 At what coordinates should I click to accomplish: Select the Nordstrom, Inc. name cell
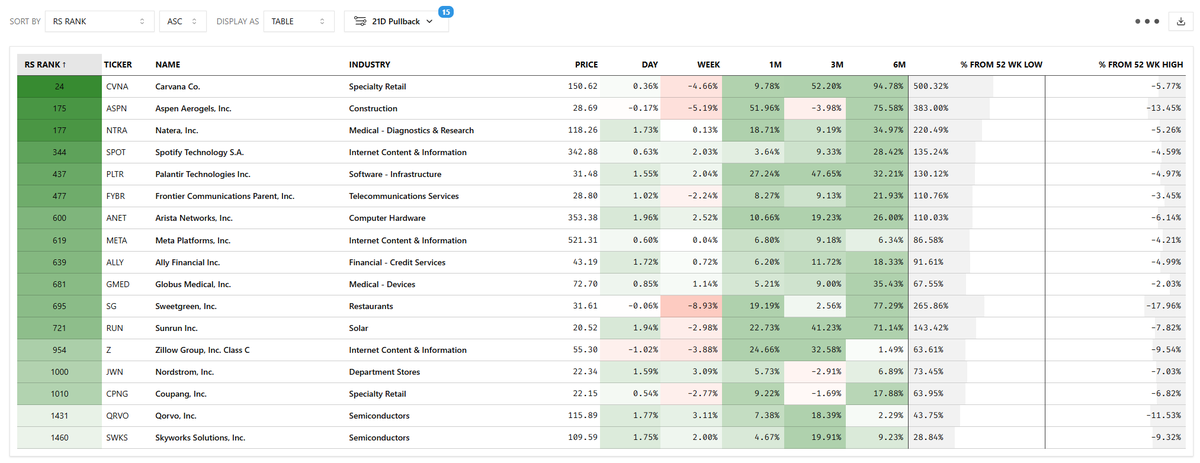[x=187, y=372]
